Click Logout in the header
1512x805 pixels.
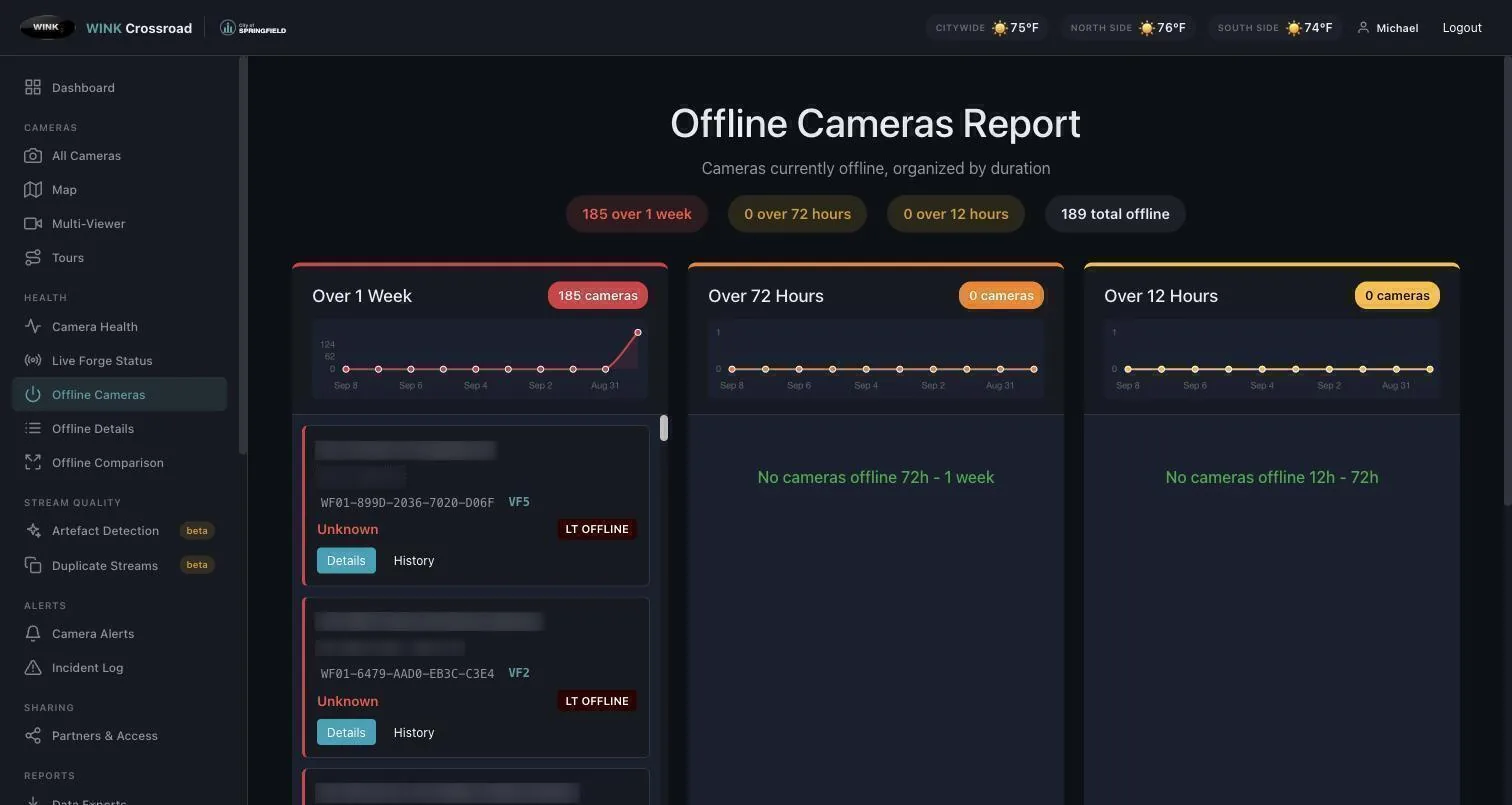1462,28
